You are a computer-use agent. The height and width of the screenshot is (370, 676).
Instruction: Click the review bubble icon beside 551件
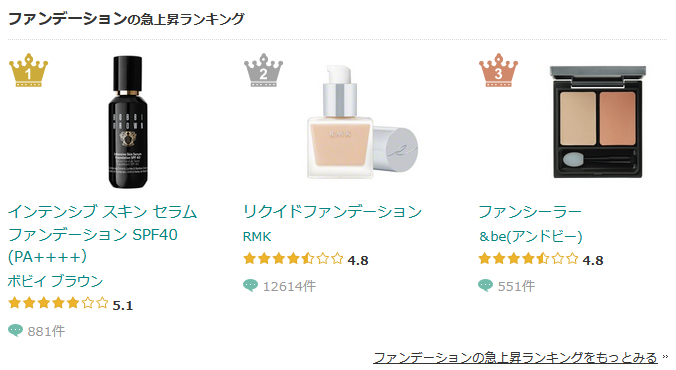coord(485,285)
